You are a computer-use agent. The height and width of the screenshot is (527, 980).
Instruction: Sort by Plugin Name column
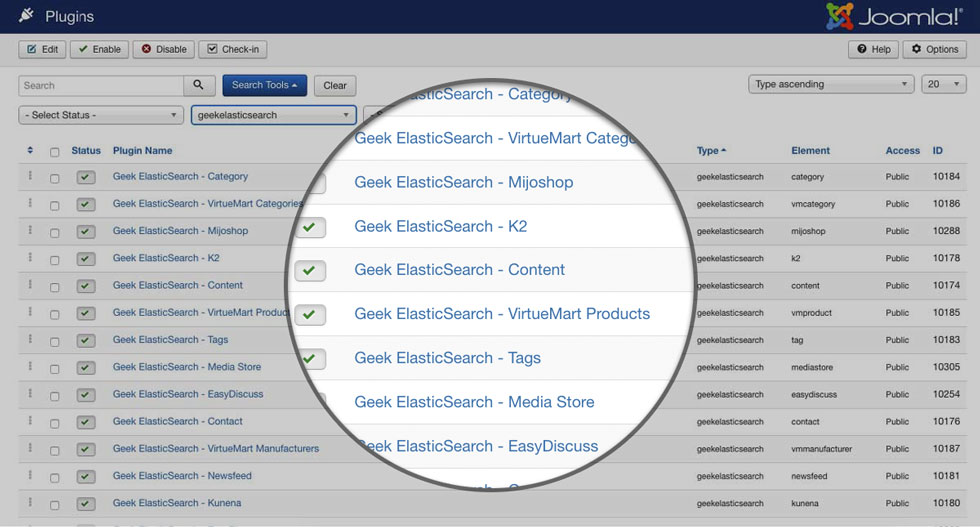pos(142,151)
